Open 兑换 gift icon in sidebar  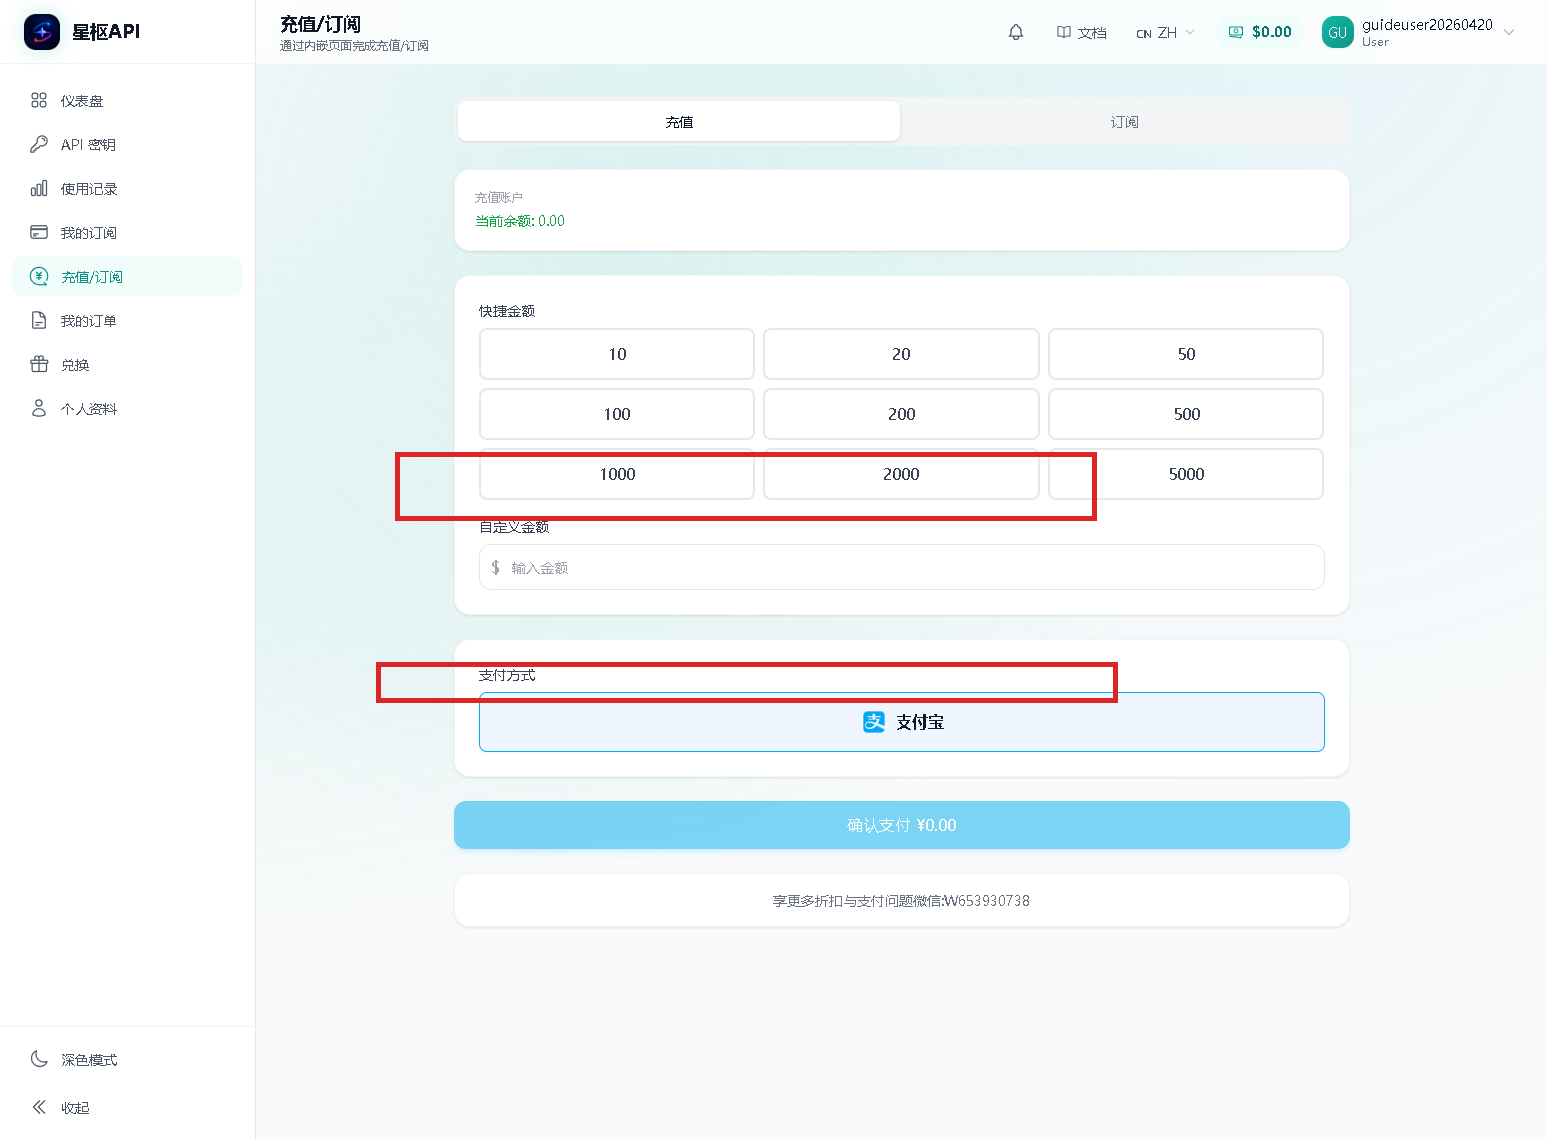(39, 364)
